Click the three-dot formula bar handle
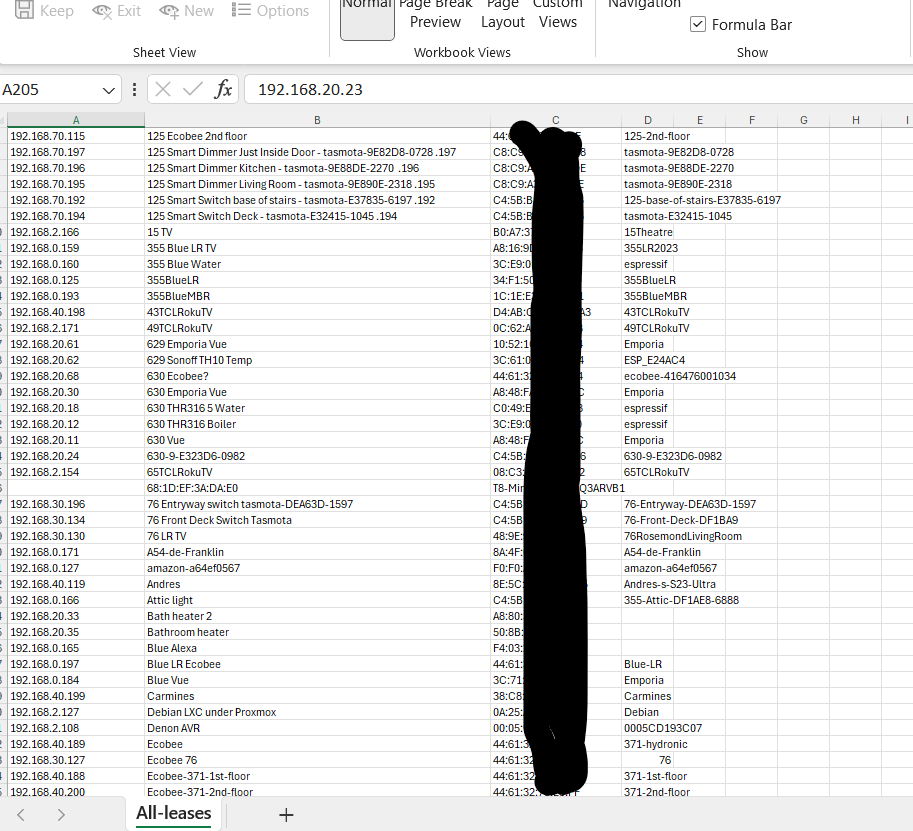 [135, 90]
